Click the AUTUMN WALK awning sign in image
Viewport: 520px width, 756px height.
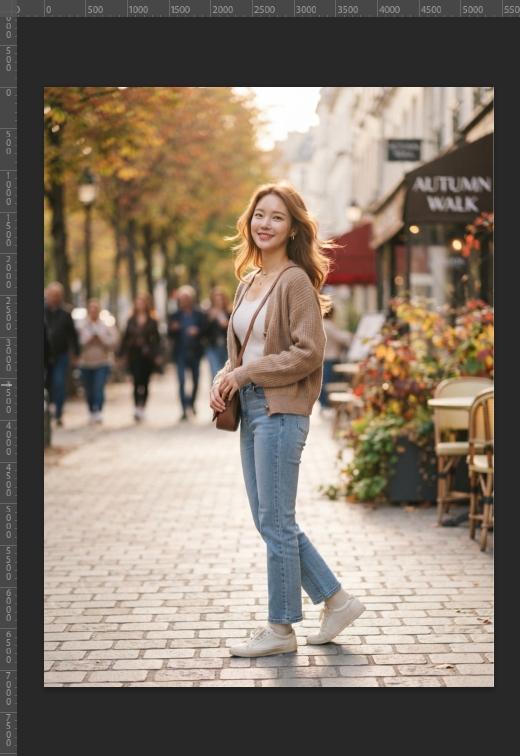pos(452,194)
